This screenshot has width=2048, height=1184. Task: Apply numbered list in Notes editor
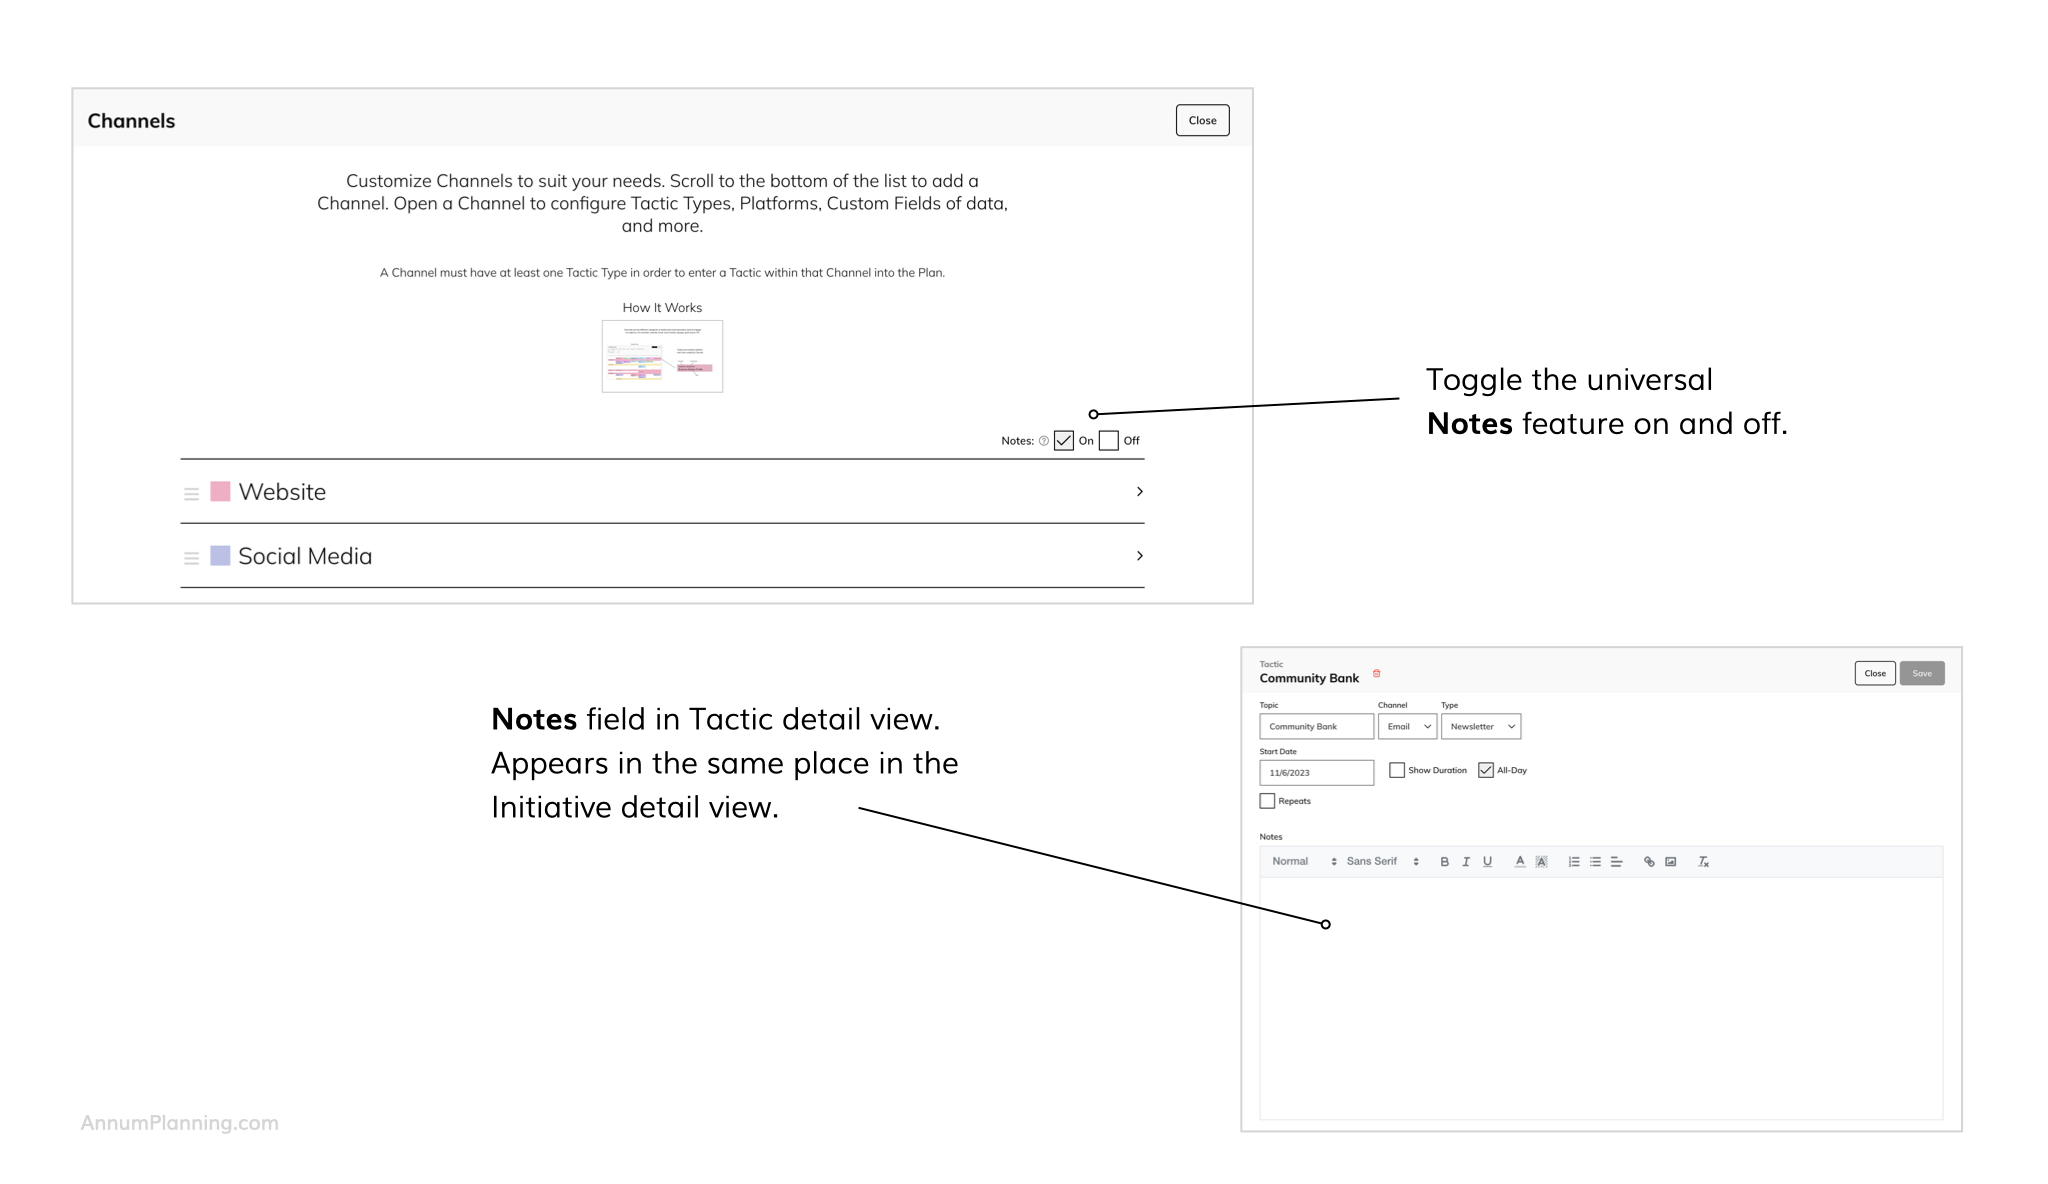click(1574, 862)
